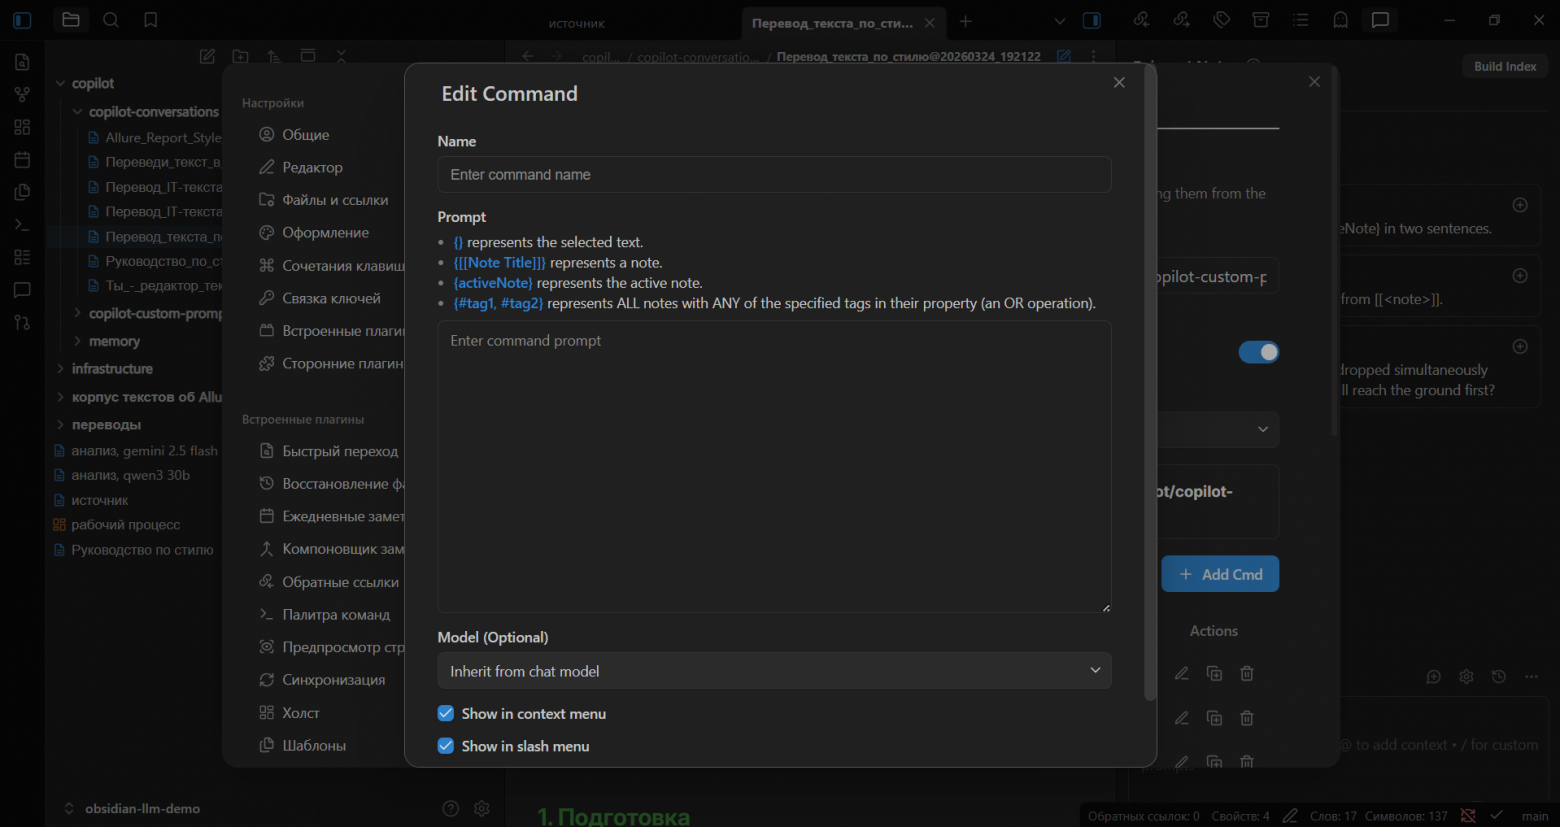Toggle the blue switch in Copilot settings
The width and height of the screenshot is (1560, 827).
click(1258, 352)
